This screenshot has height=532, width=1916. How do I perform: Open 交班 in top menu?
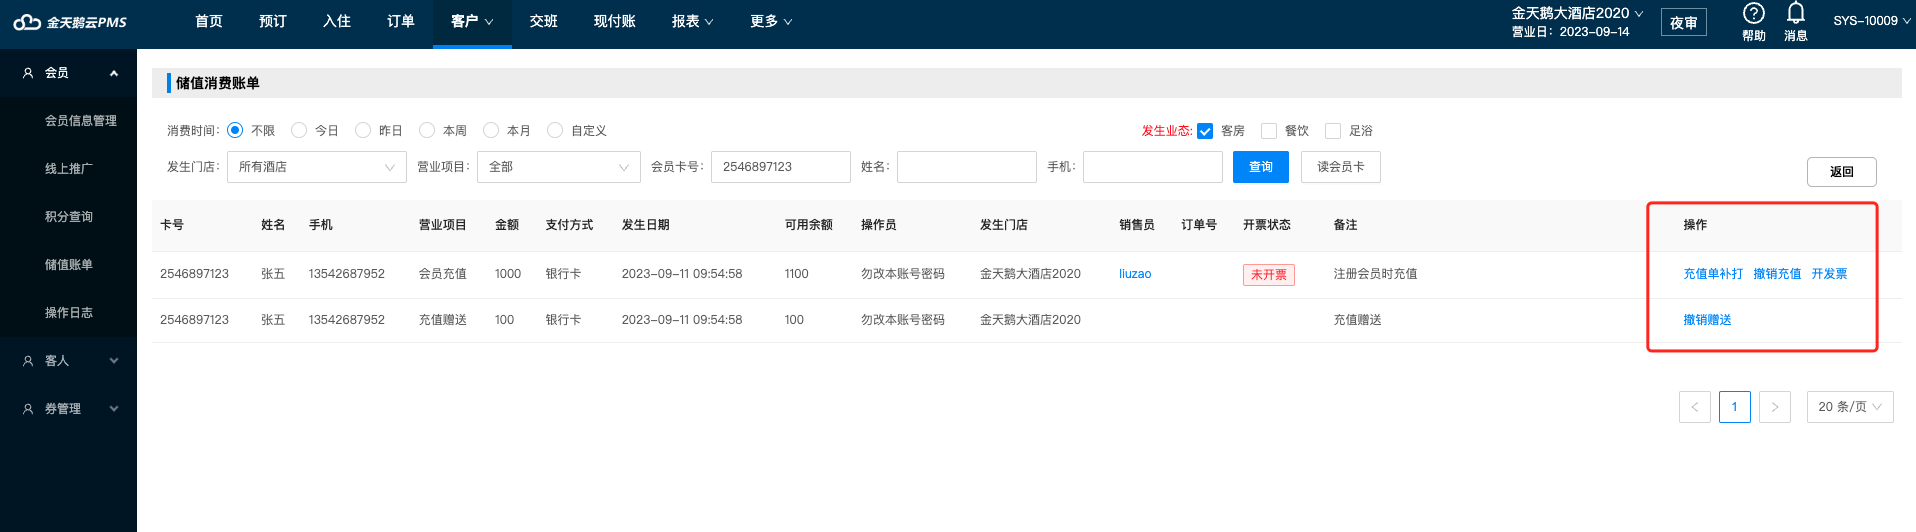[x=544, y=21]
